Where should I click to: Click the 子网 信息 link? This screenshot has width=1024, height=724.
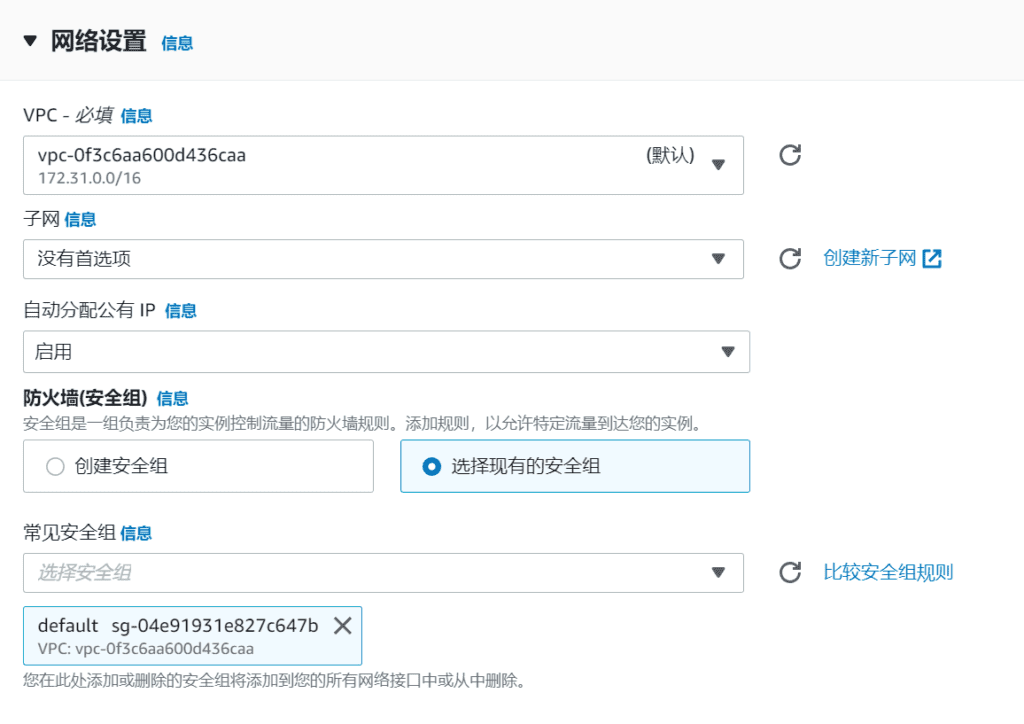80,219
